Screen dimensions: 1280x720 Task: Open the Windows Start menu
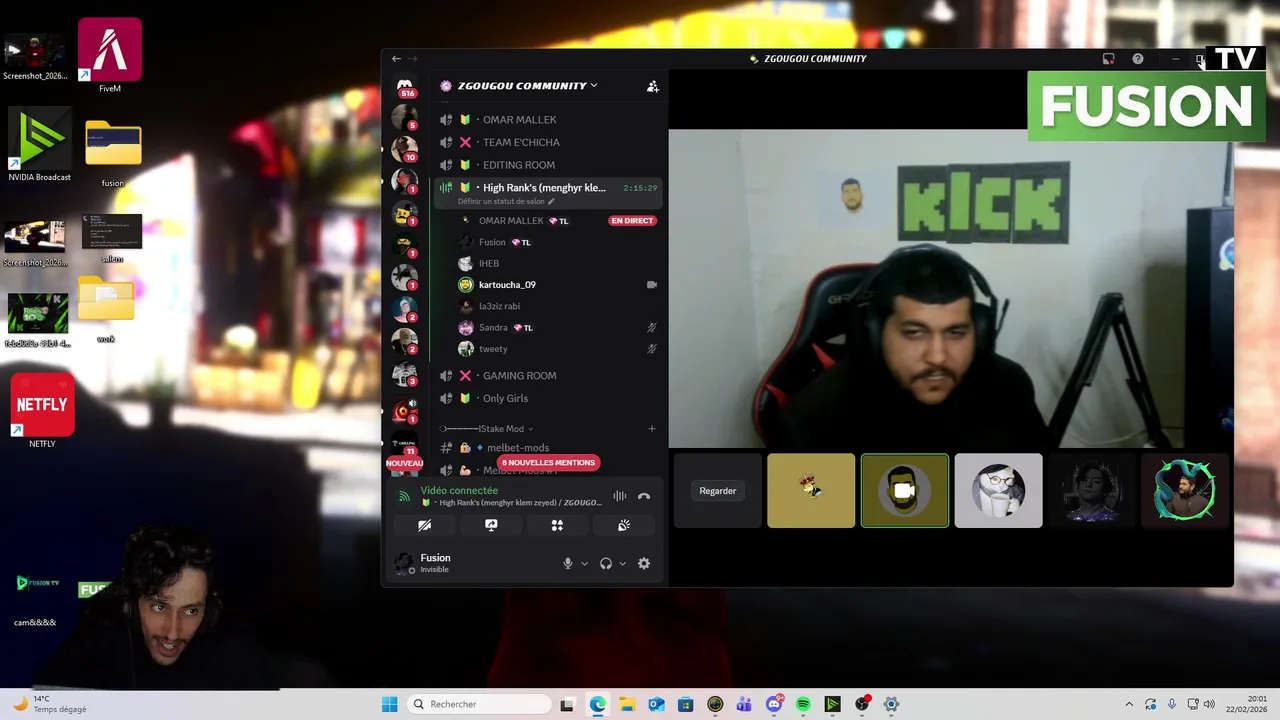(x=390, y=704)
